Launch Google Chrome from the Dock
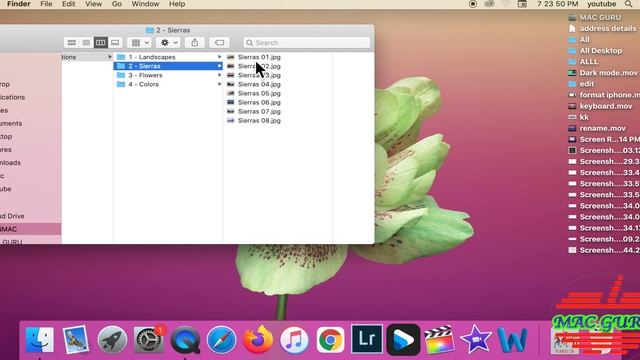The width and height of the screenshot is (640, 360). pos(330,340)
